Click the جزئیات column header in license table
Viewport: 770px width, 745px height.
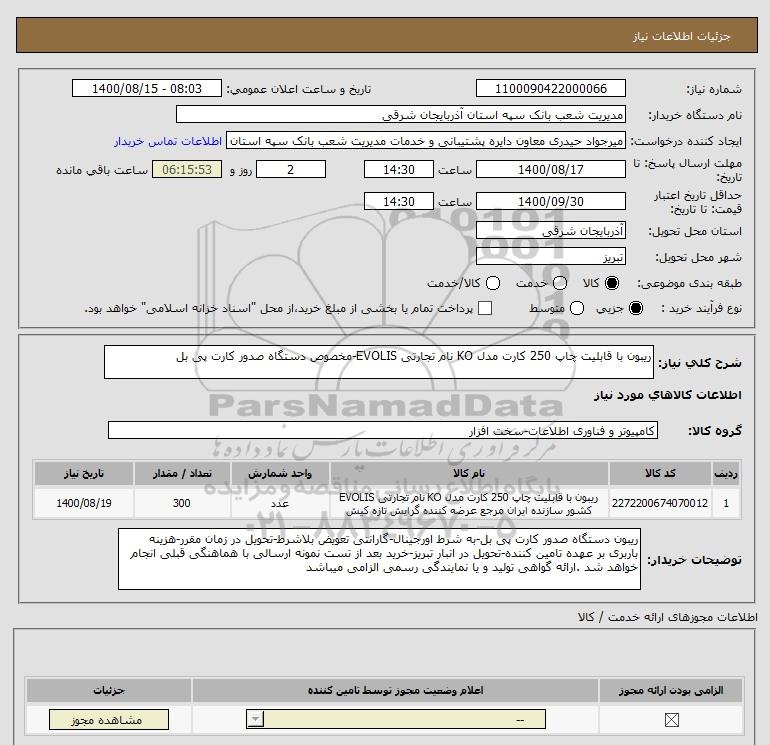point(109,690)
